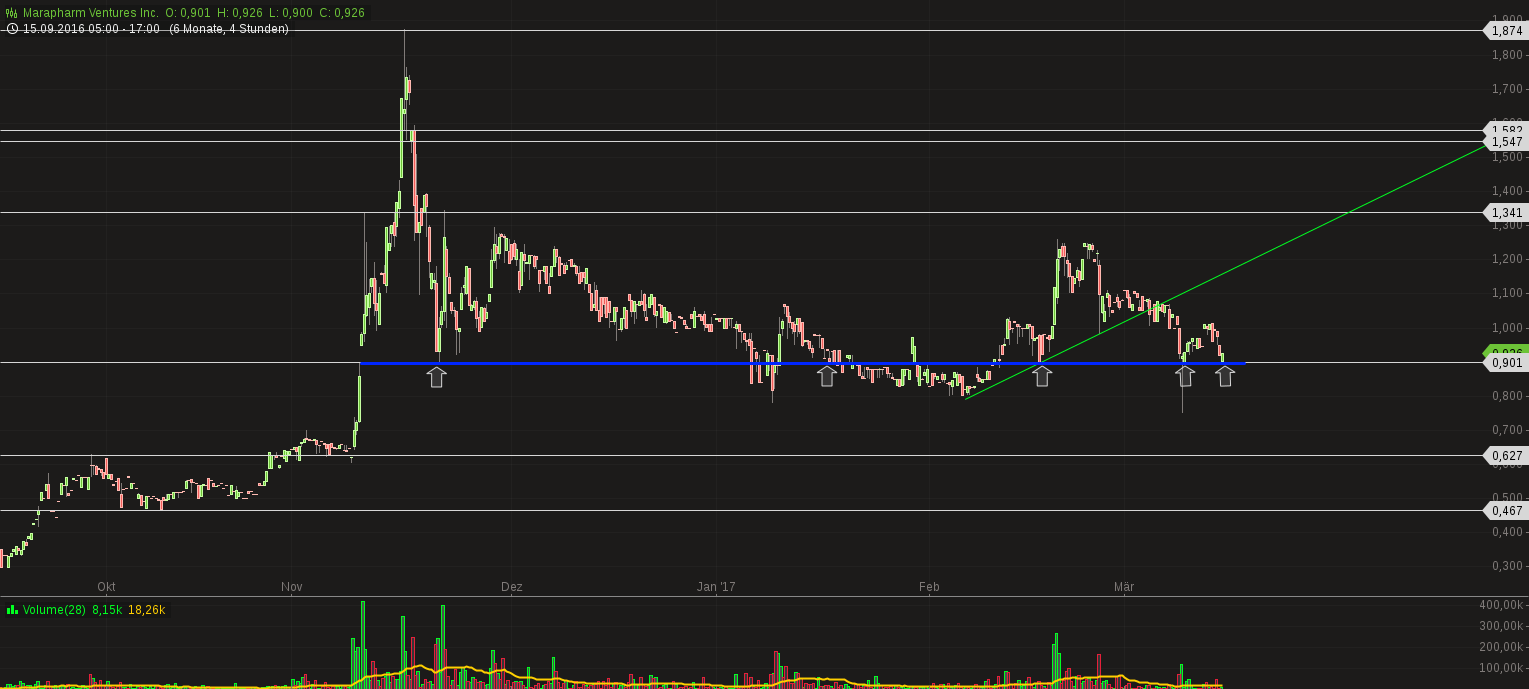Select the rightmost up-arrow marker in March

tap(1225, 375)
